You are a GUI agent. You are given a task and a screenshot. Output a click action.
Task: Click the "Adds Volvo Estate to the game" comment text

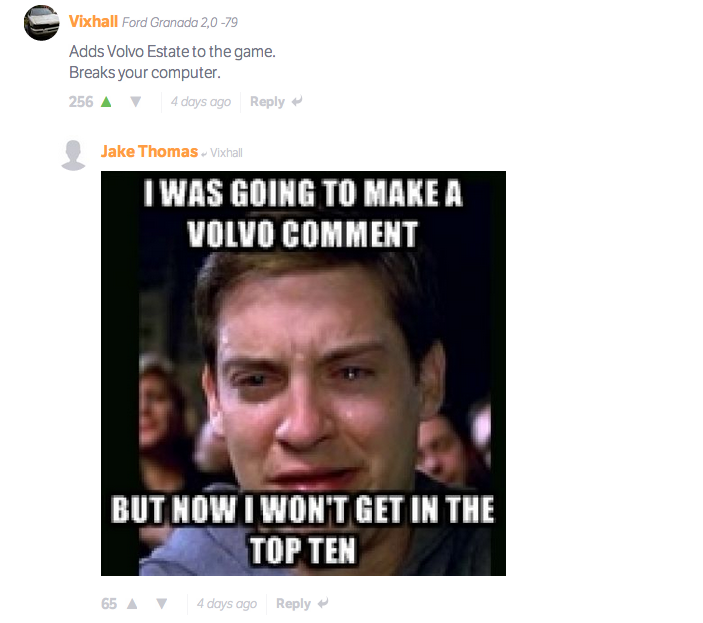172,52
